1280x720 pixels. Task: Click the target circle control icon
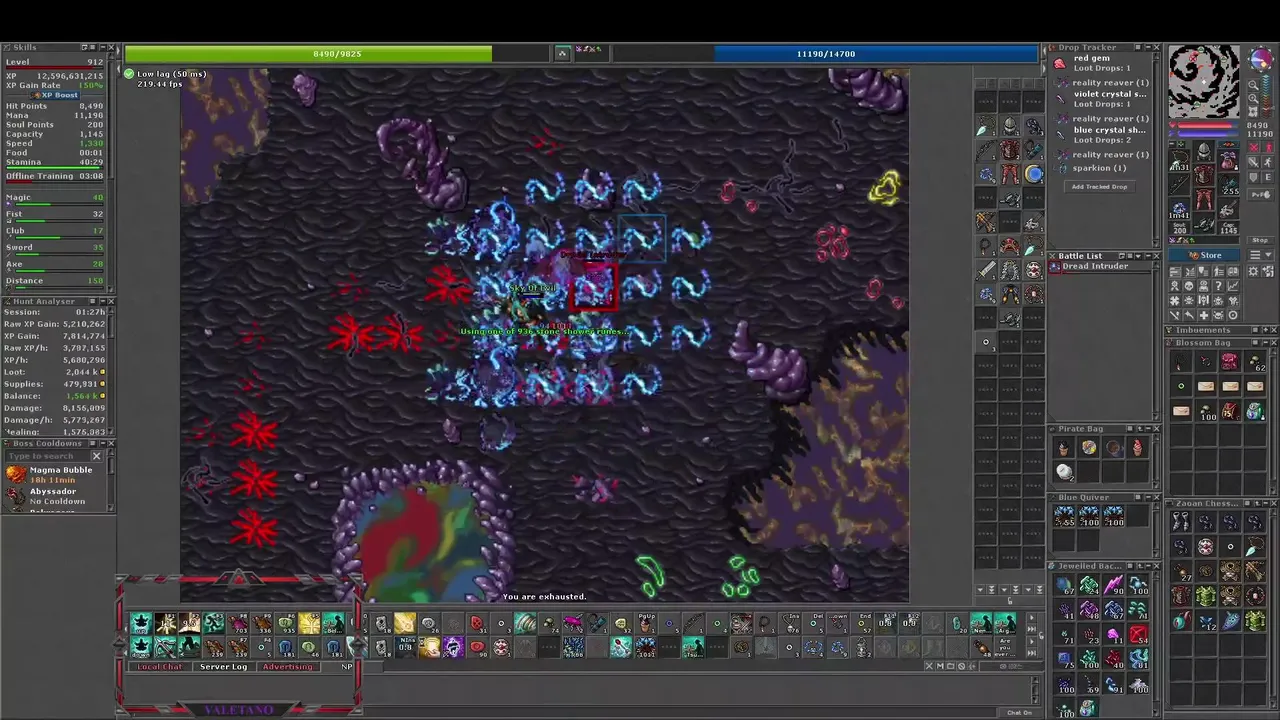[x=1233, y=315]
